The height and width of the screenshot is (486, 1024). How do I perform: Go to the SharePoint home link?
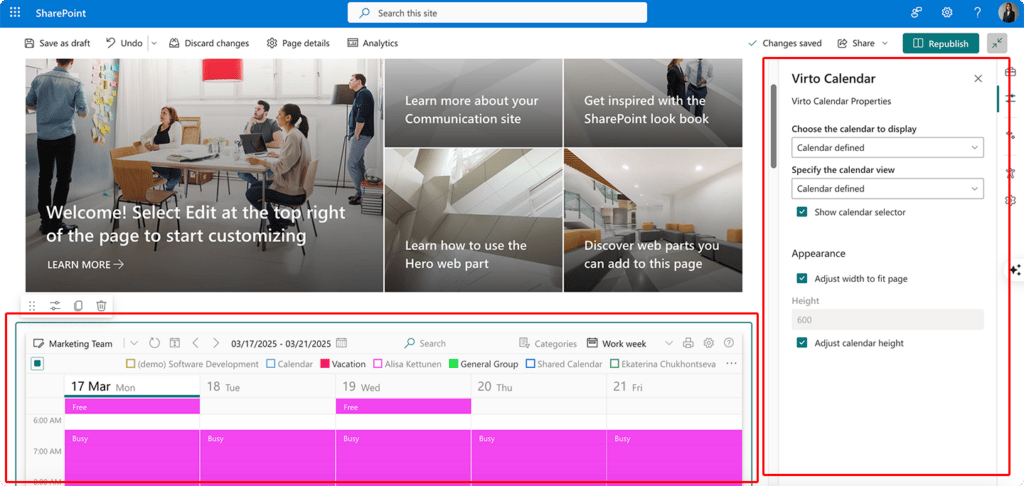click(x=61, y=13)
